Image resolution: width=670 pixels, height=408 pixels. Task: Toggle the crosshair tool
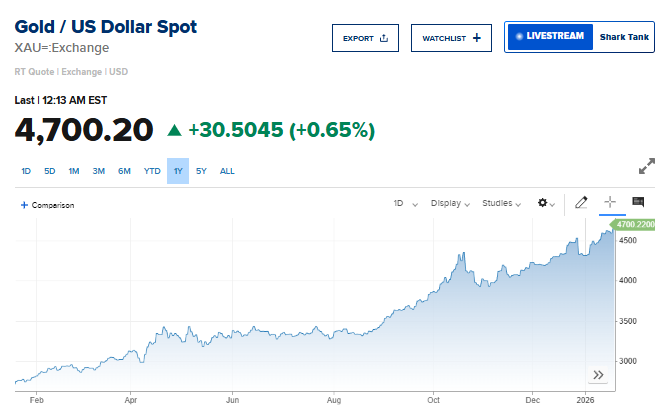[609, 203]
